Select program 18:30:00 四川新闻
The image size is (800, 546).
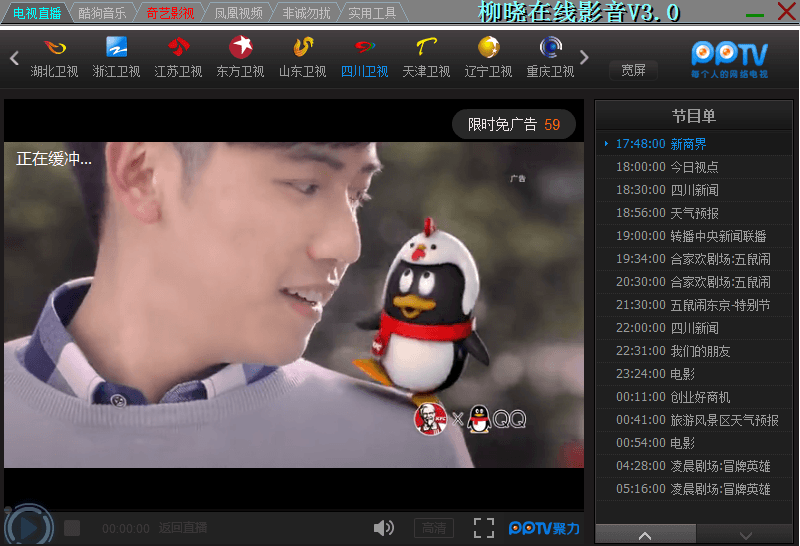(x=694, y=190)
